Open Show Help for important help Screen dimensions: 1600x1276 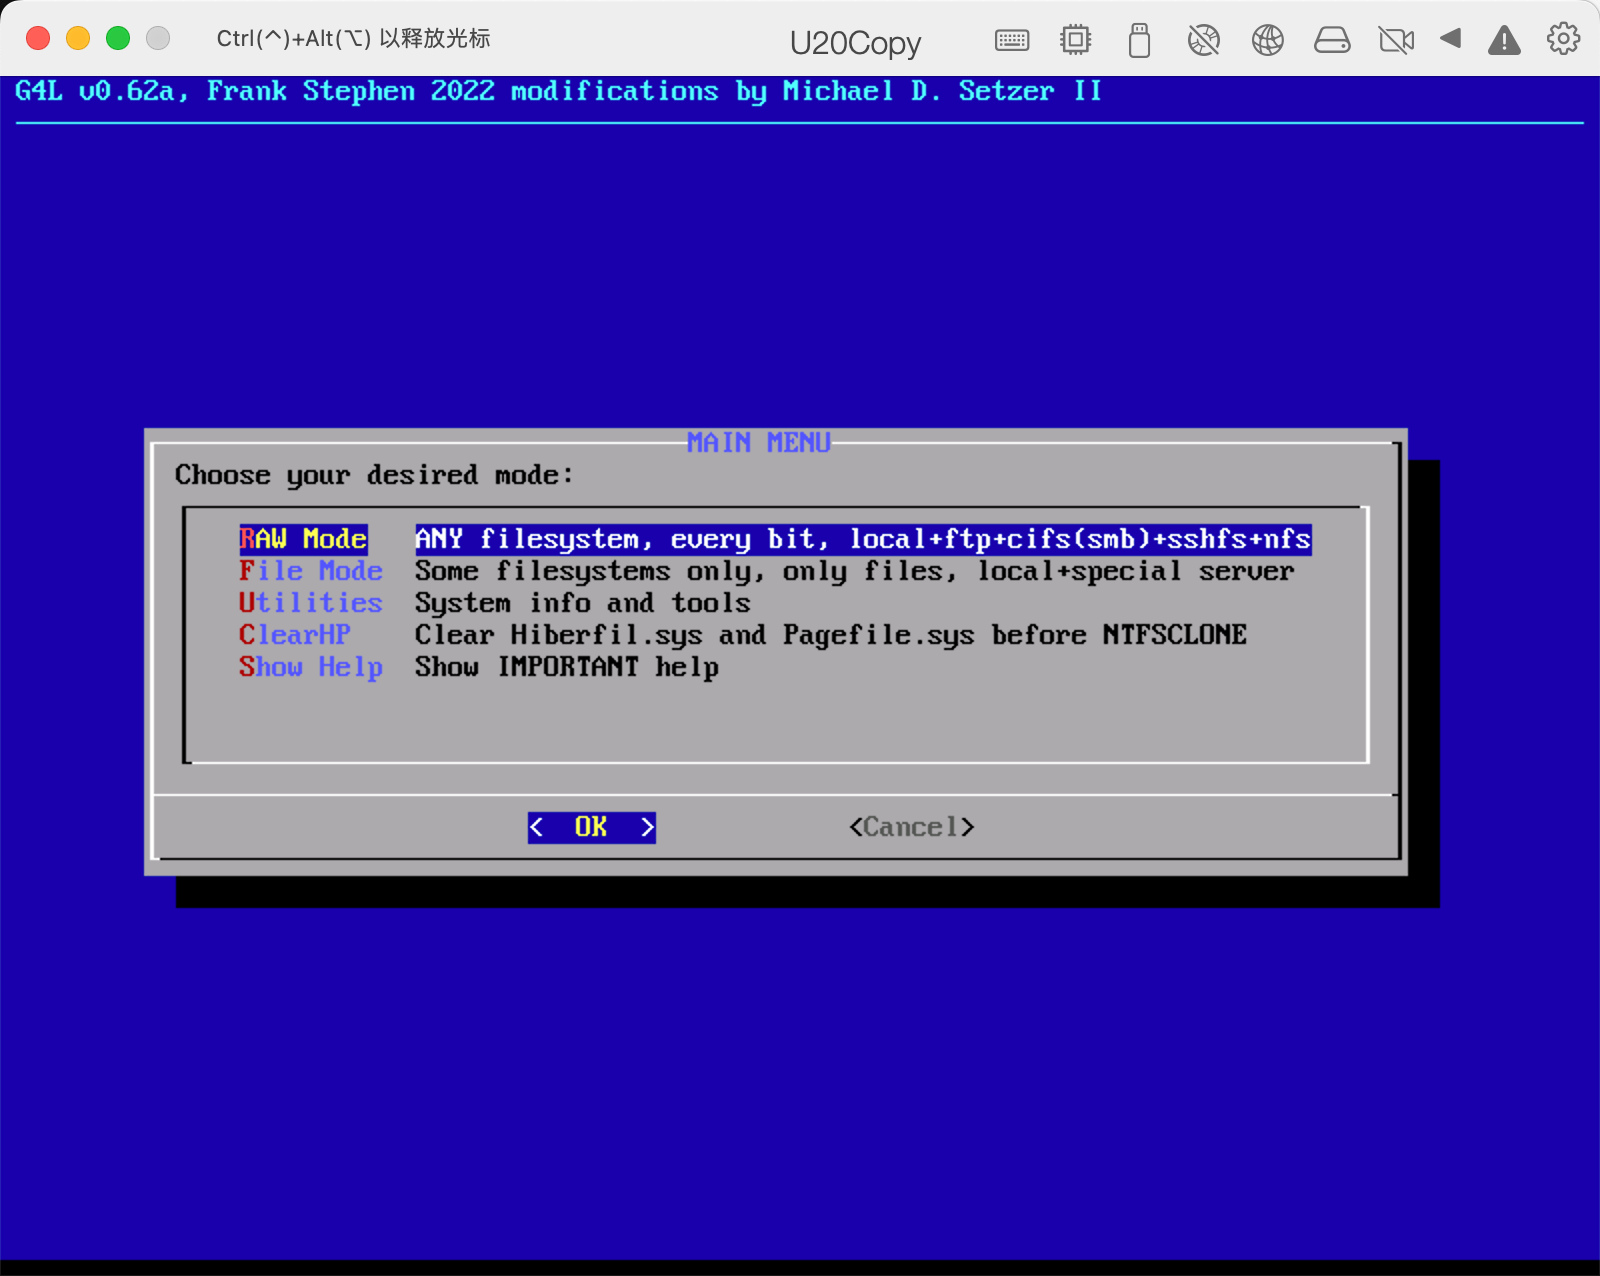[311, 667]
